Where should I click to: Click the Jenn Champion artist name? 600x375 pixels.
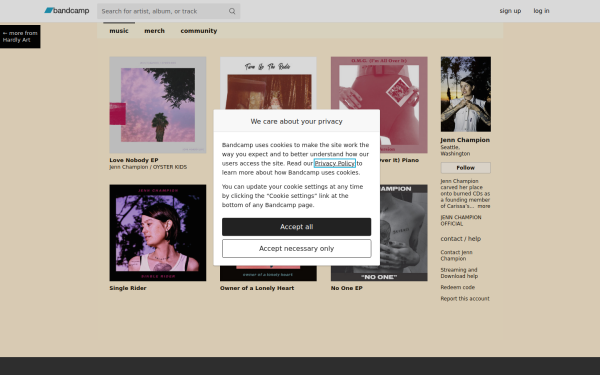tap(465, 140)
